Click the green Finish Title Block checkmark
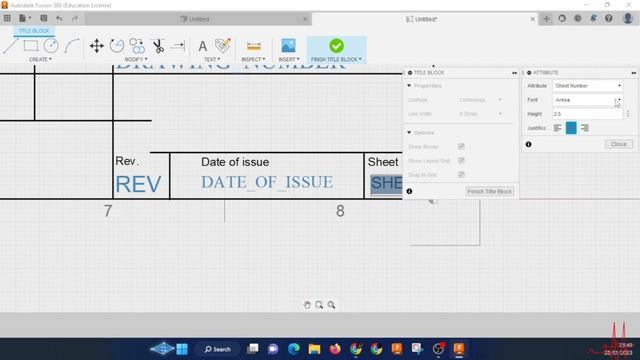This screenshot has width=640, height=360. [336, 46]
